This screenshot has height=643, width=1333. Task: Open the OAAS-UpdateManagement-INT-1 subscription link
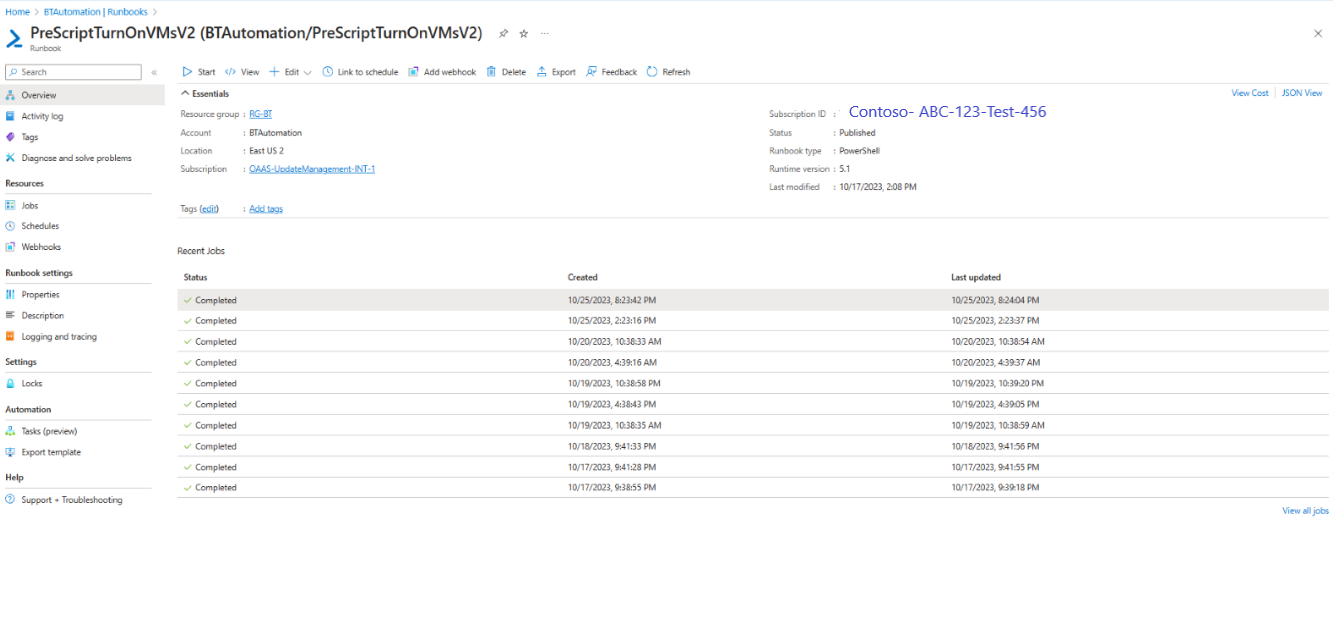click(x=312, y=169)
